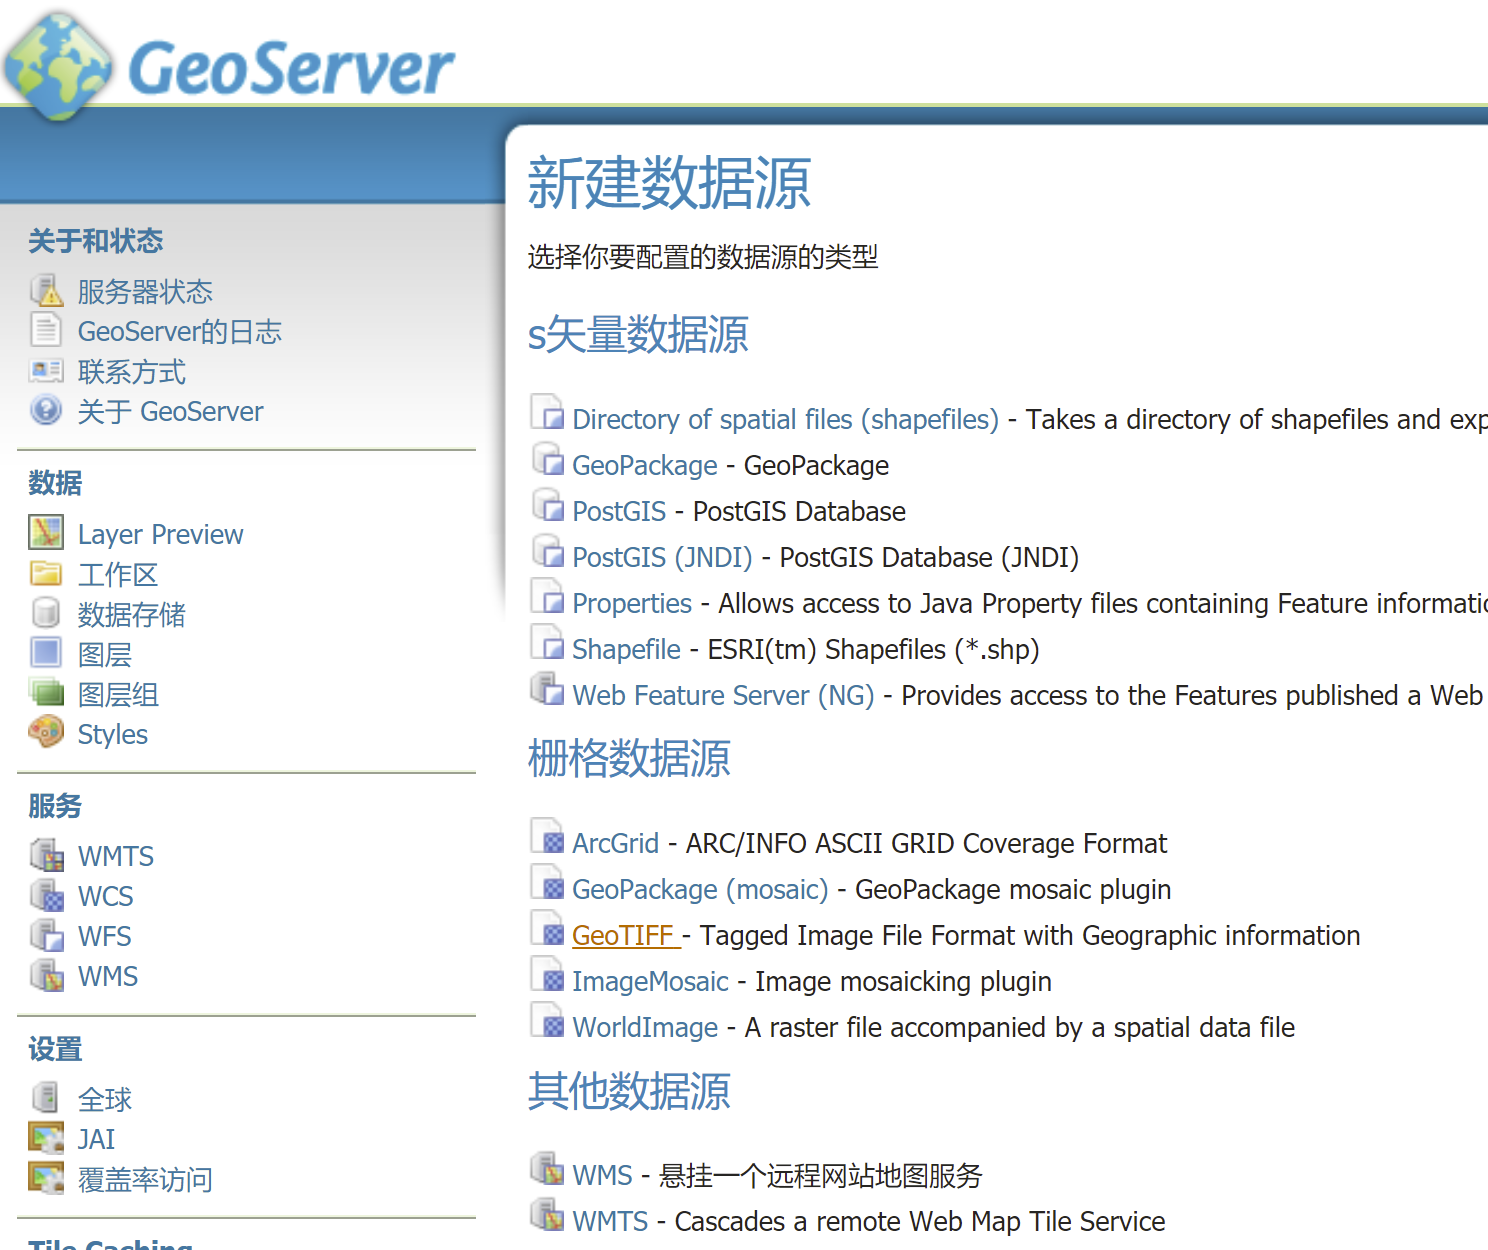Click the layer groups stacked icon
1488x1250 pixels.
(46, 693)
